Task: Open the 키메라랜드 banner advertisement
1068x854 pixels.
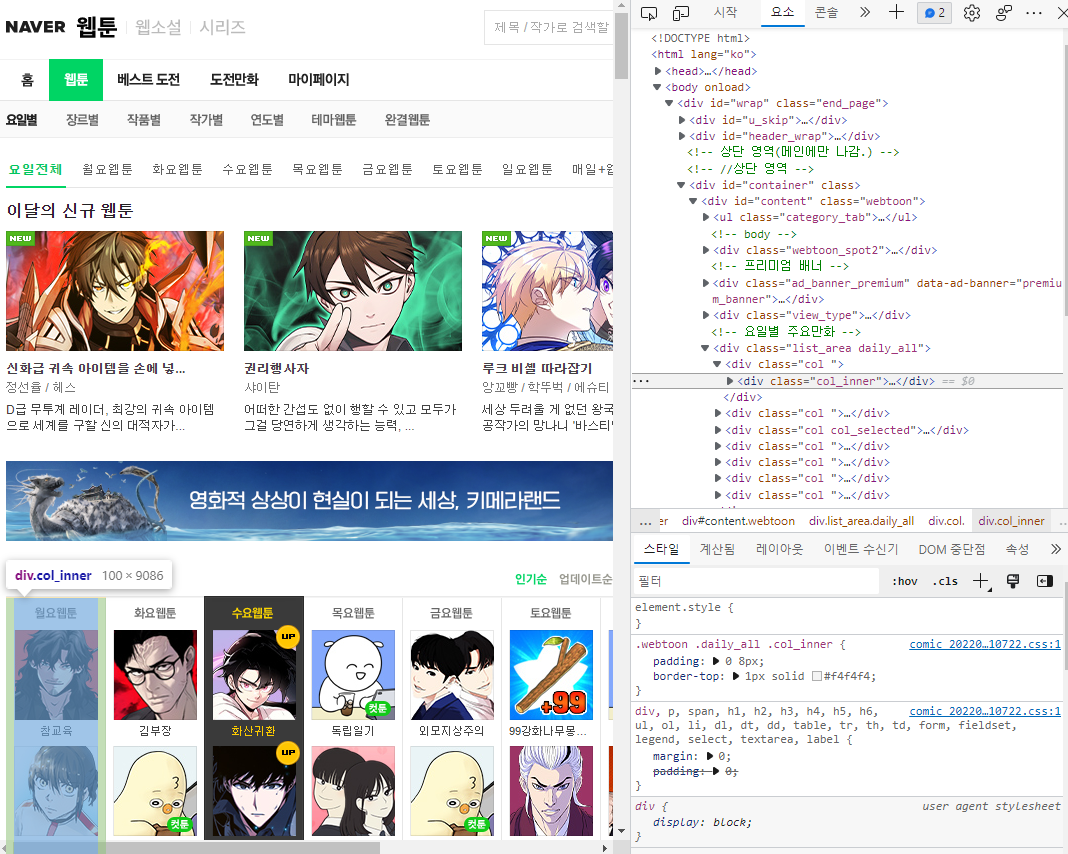Action: 309,501
